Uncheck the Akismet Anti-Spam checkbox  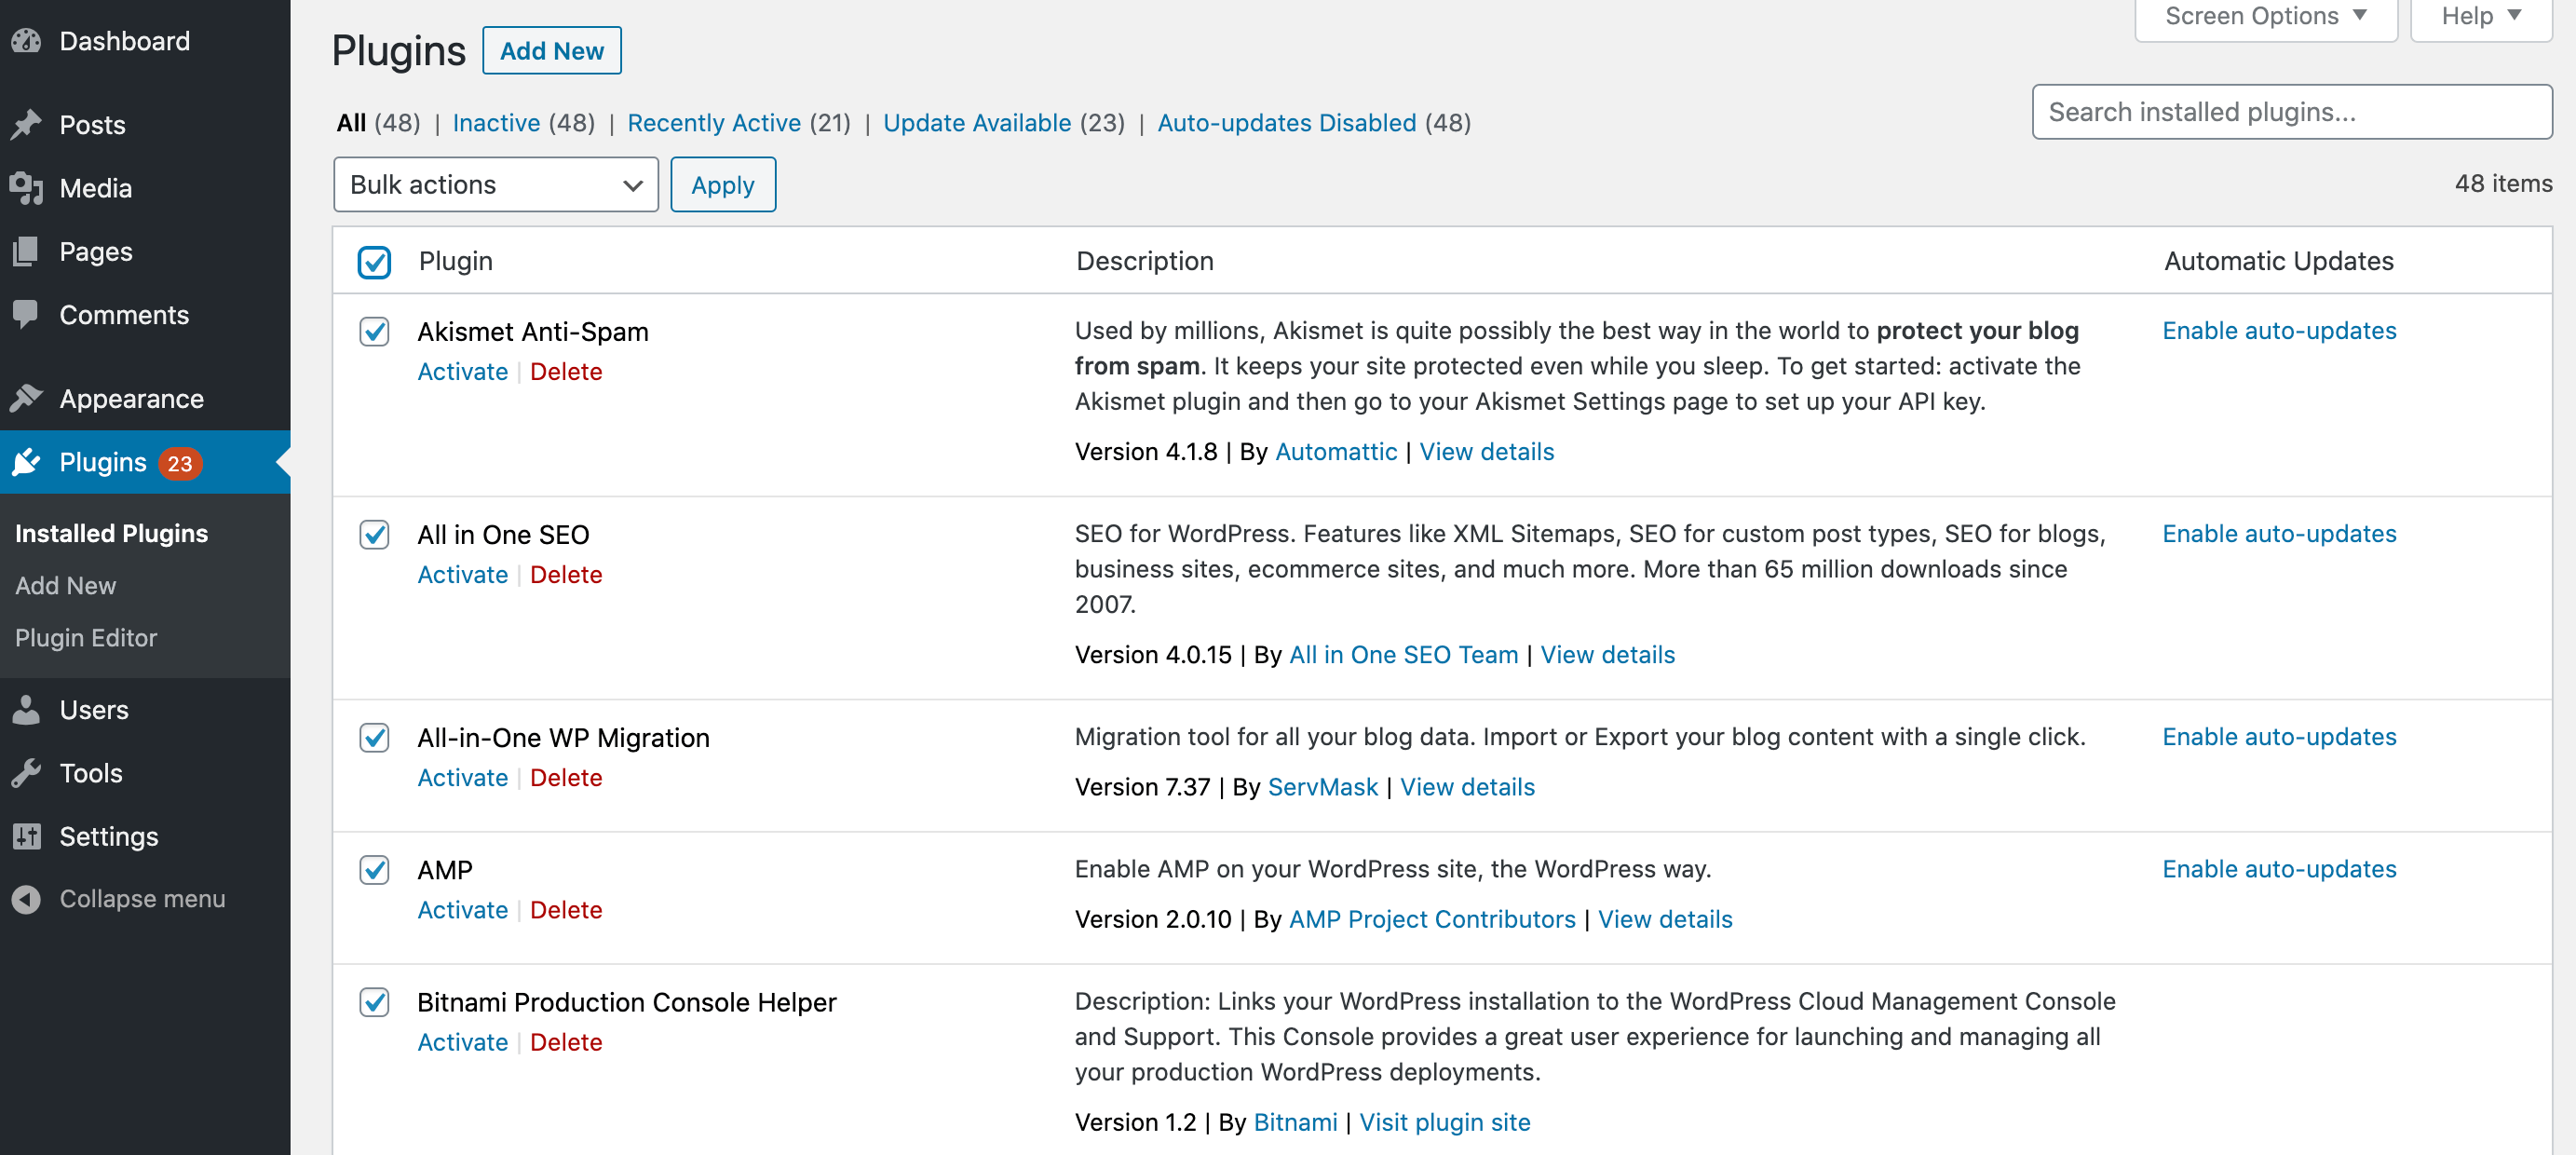click(374, 331)
